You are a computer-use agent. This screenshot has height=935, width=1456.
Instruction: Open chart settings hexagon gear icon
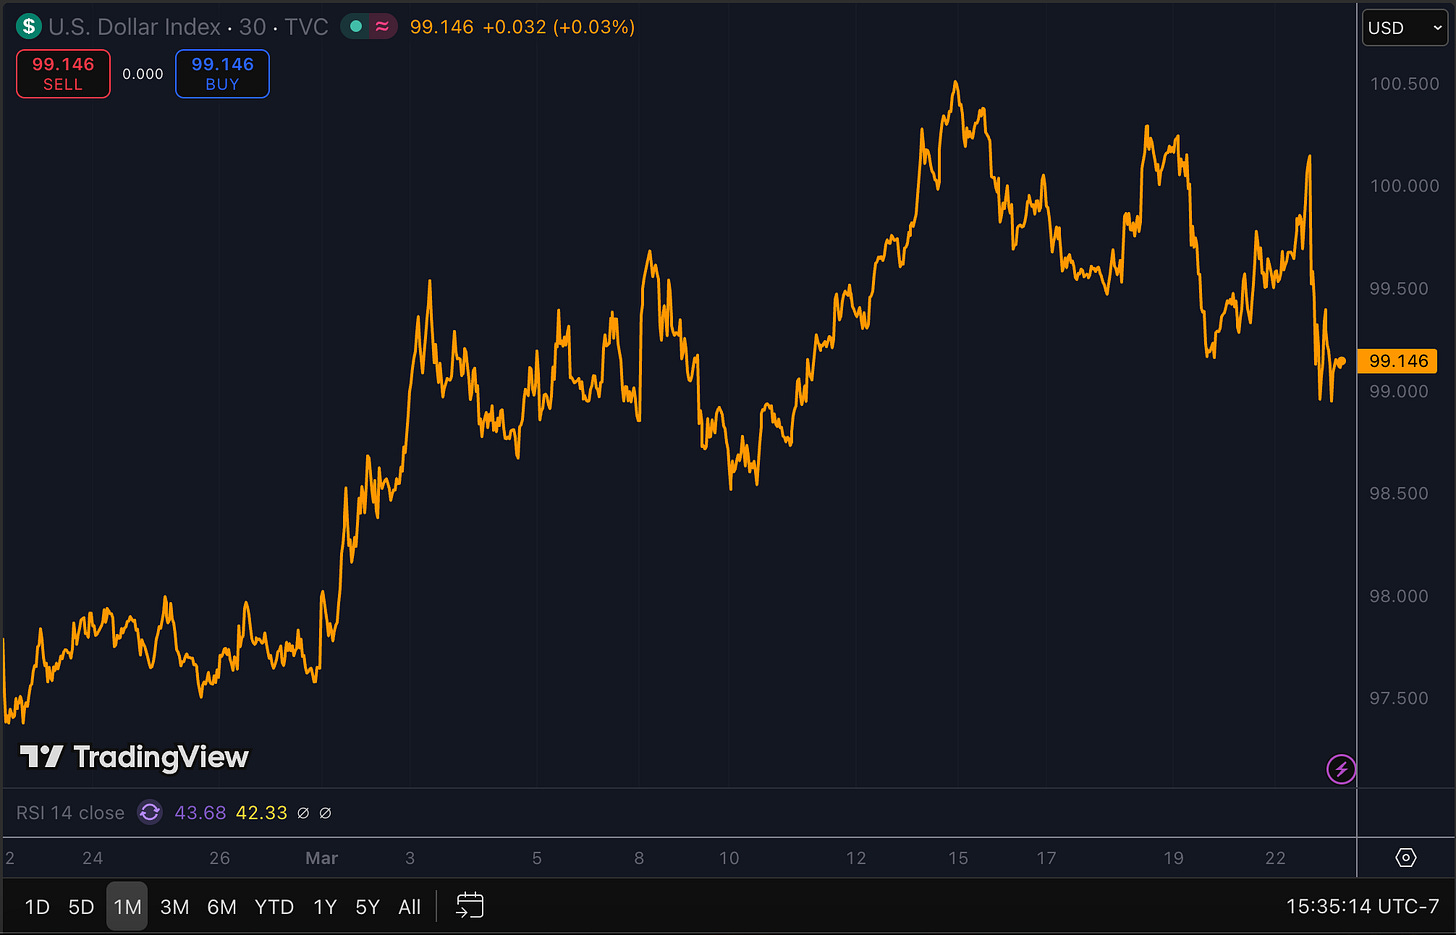point(1406,858)
